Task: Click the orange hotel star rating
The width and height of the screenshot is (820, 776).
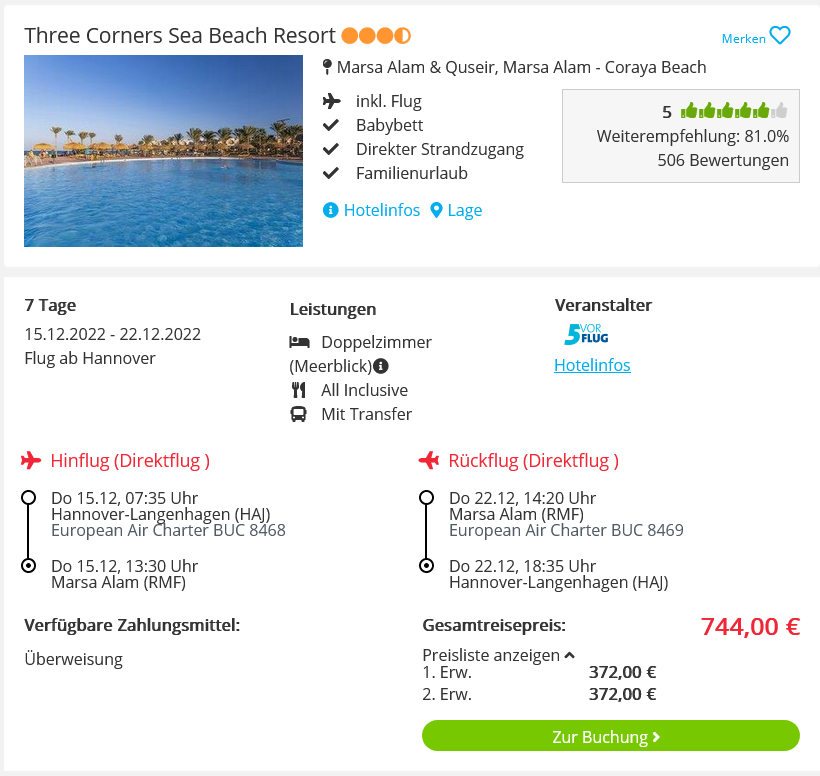Action: [x=376, y=36]
